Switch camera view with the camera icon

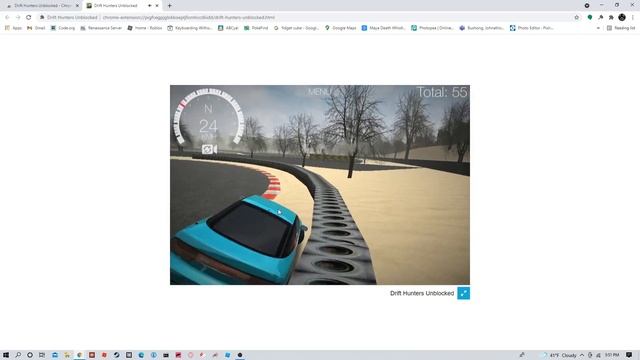(209, 149)
